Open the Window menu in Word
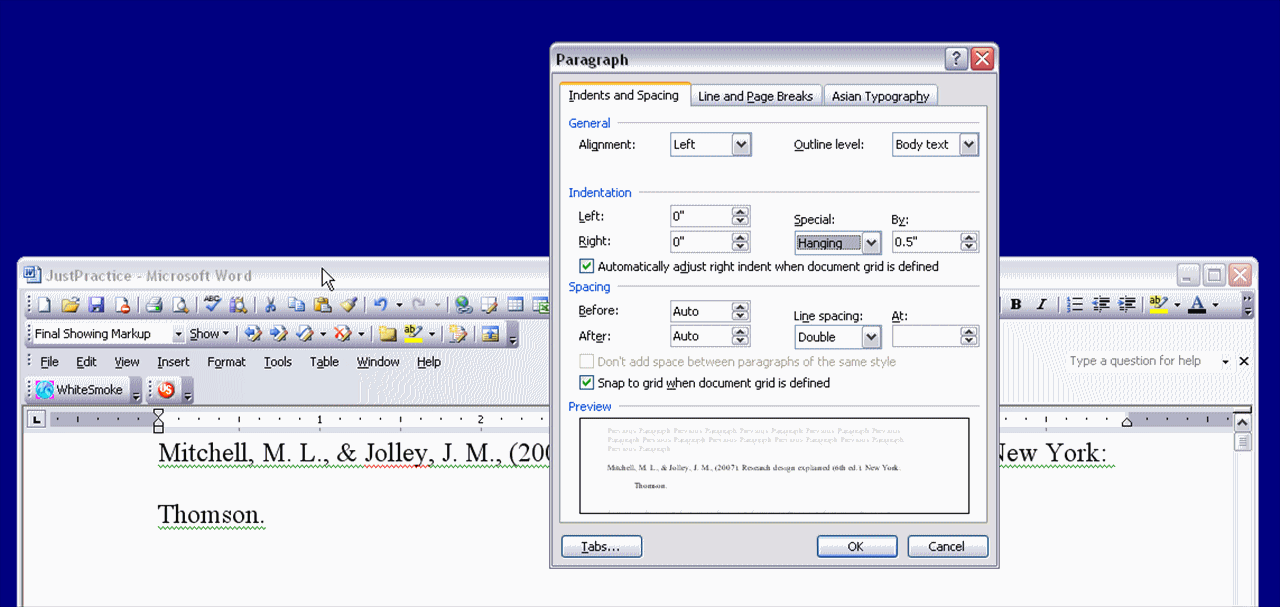 378,362
